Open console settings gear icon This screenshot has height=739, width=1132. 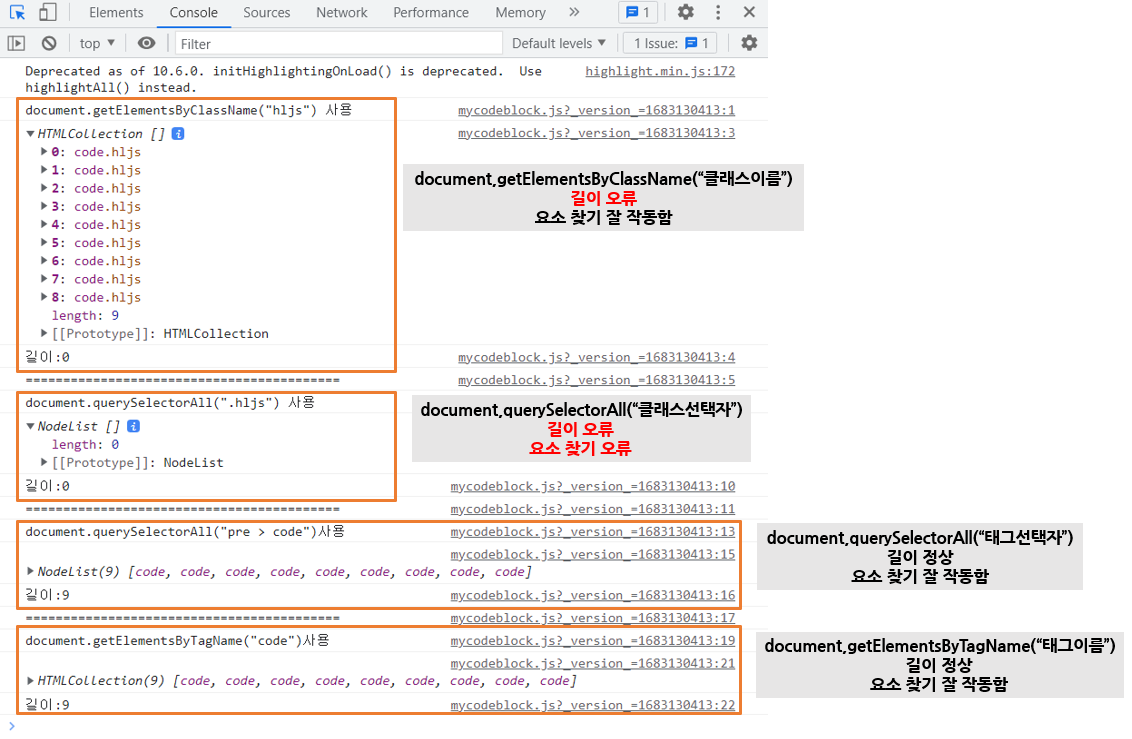click(x=749, y=43)
